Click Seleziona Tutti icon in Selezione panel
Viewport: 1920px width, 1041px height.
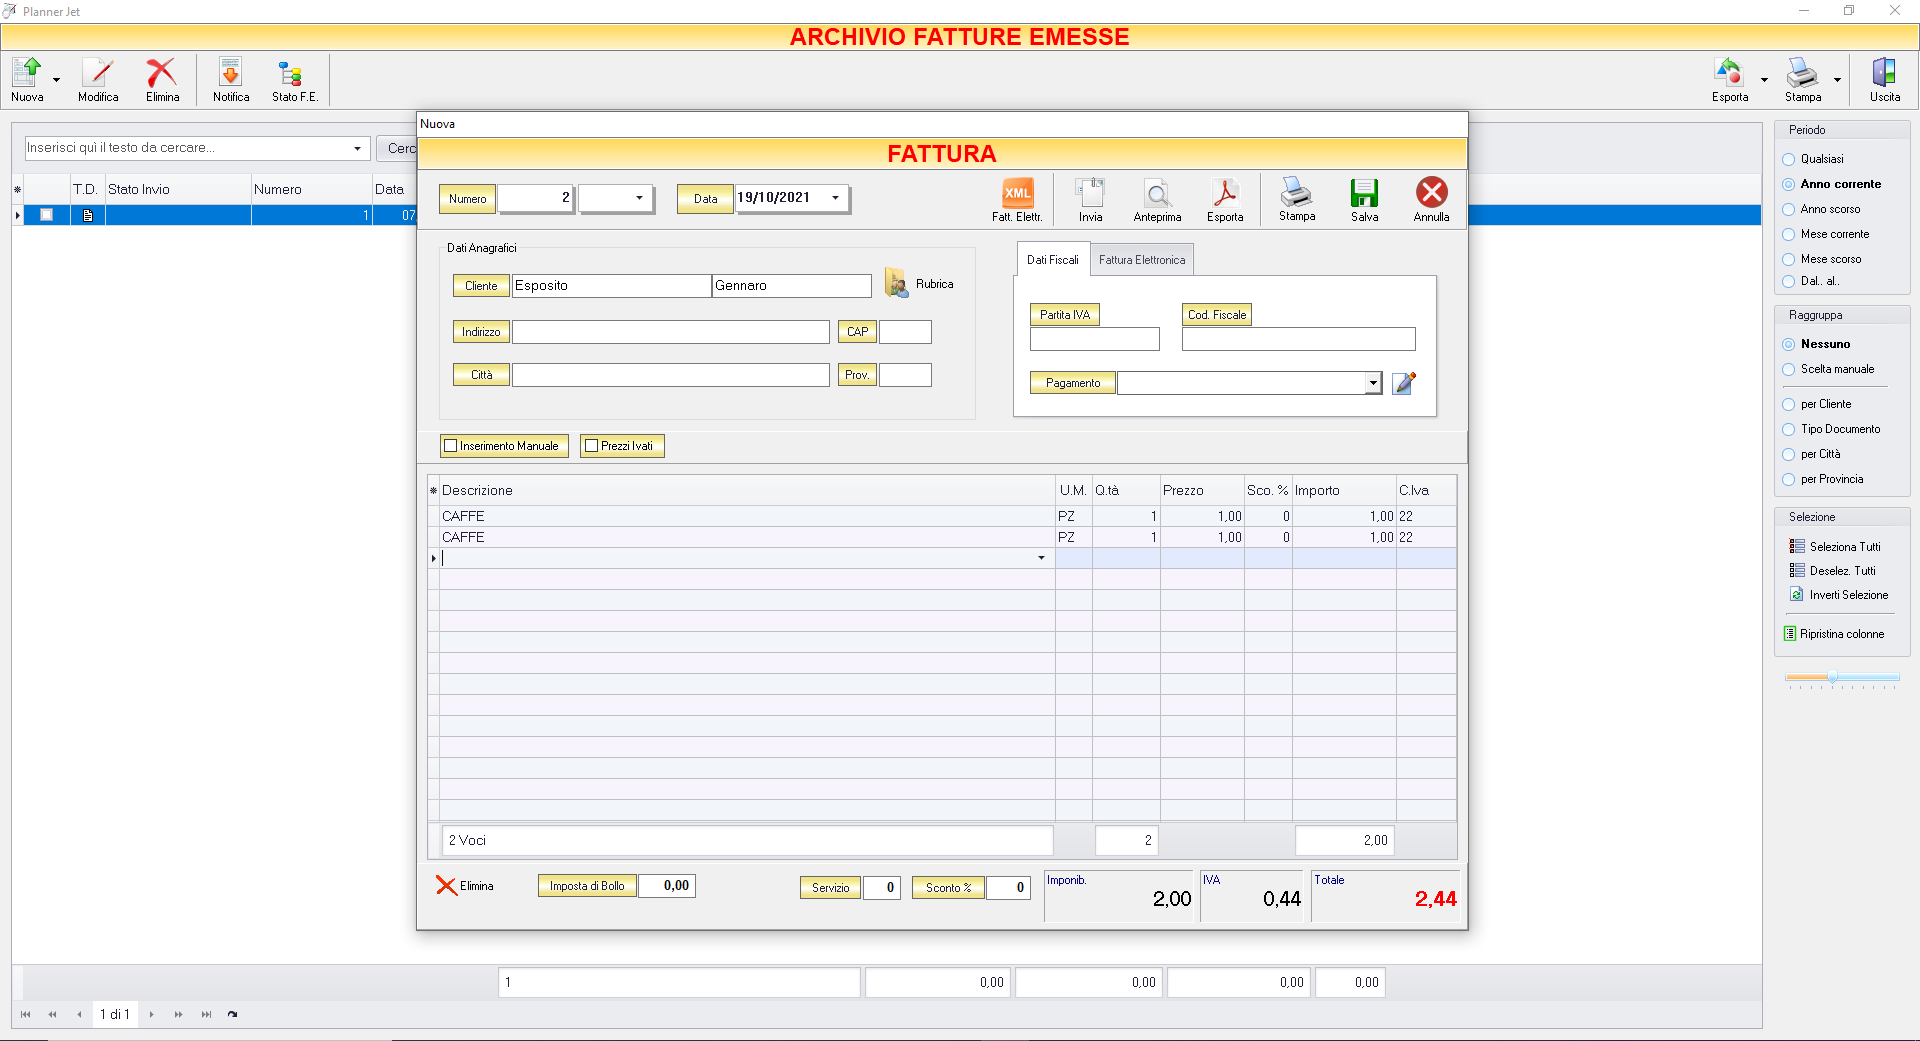pos(1797,547)
